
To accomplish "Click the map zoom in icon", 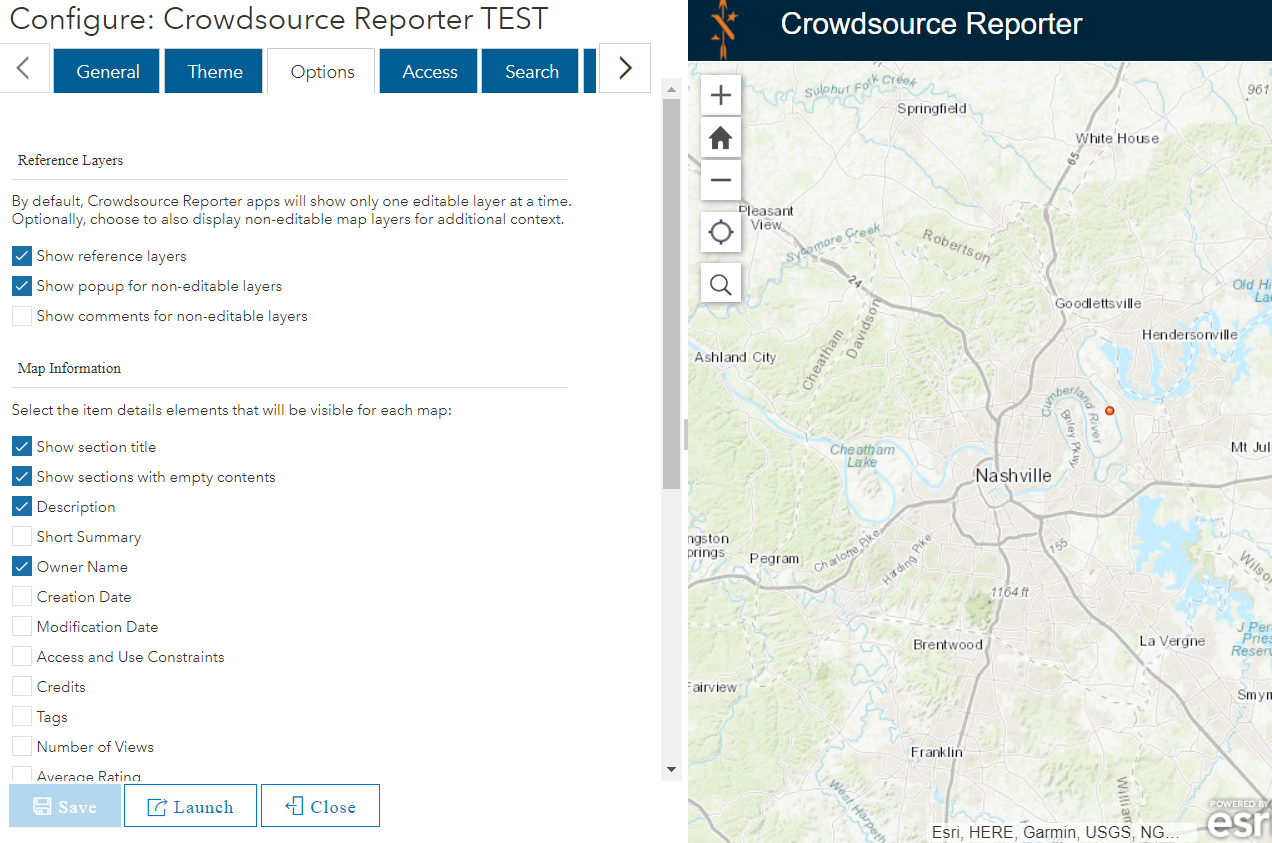I will click(721, 94).
